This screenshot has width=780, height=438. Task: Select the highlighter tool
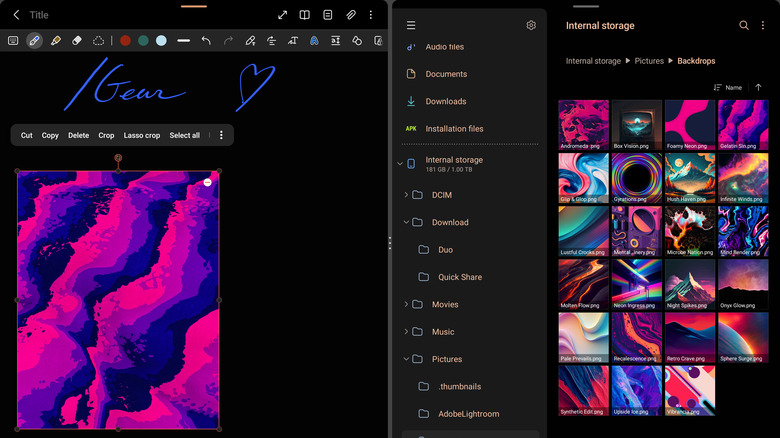point(56,41)
